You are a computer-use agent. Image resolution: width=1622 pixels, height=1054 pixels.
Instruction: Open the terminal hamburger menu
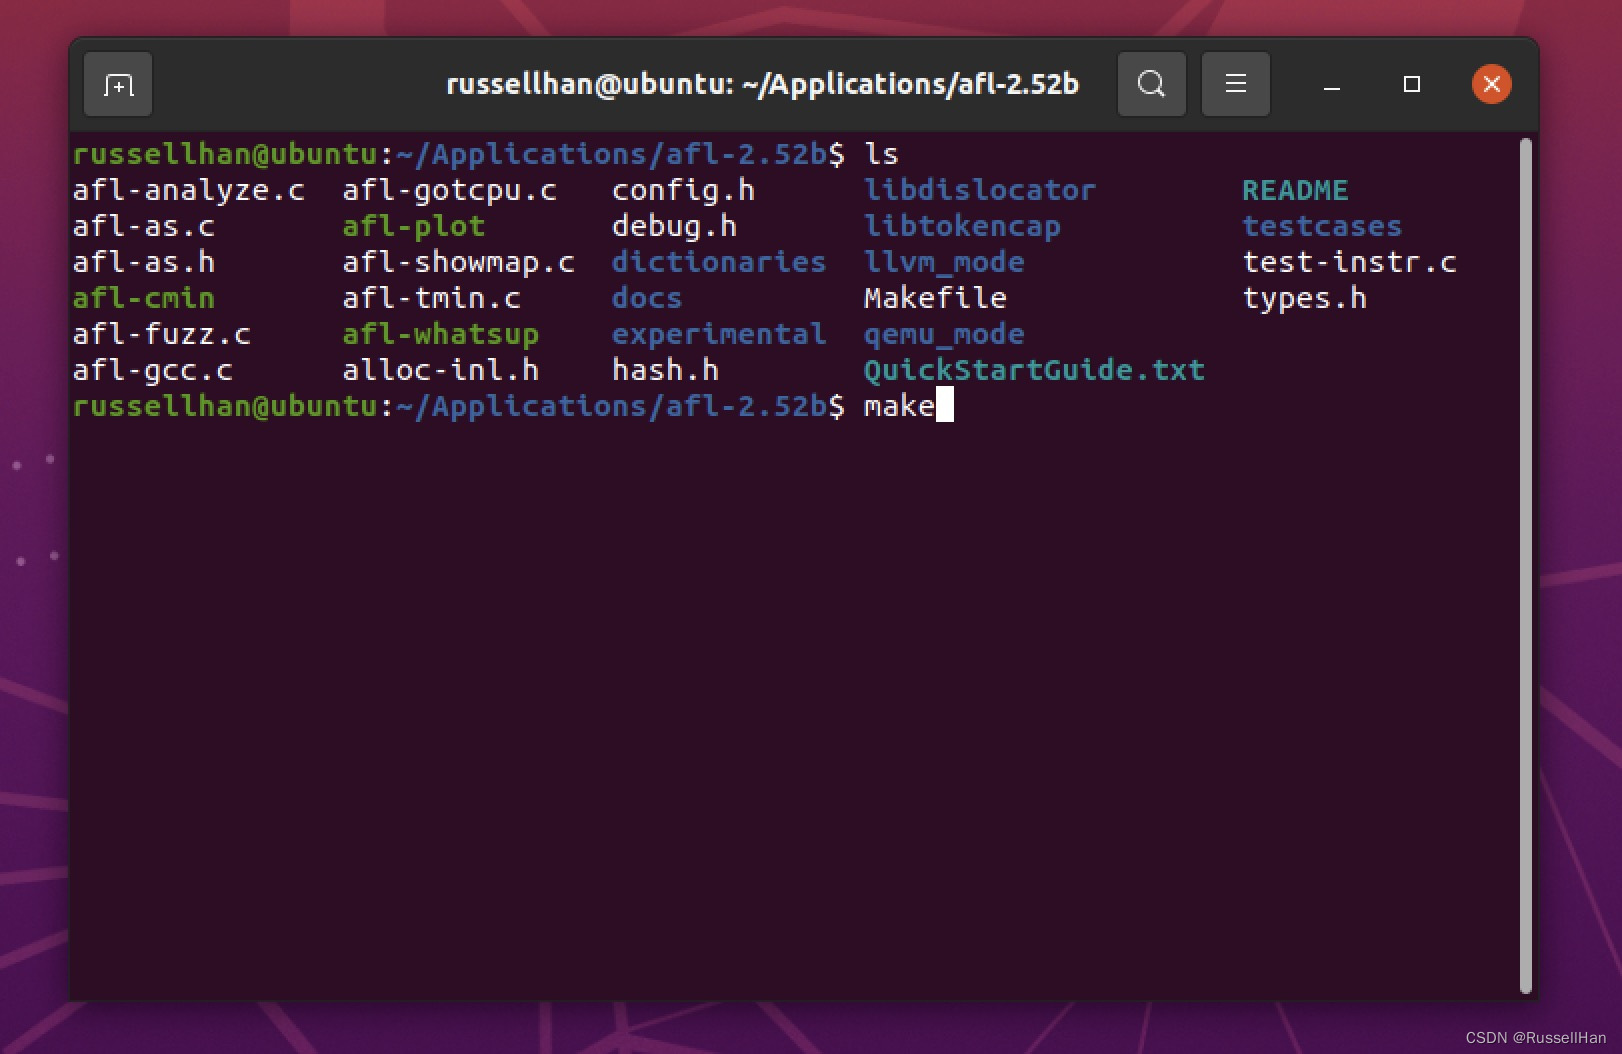click(x=1235, y=84)
